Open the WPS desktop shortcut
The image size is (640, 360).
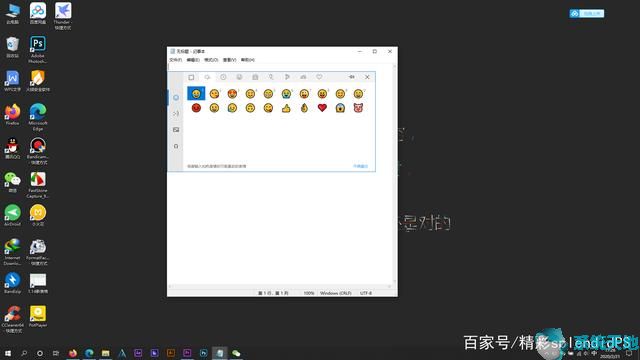tap(12, 80)
